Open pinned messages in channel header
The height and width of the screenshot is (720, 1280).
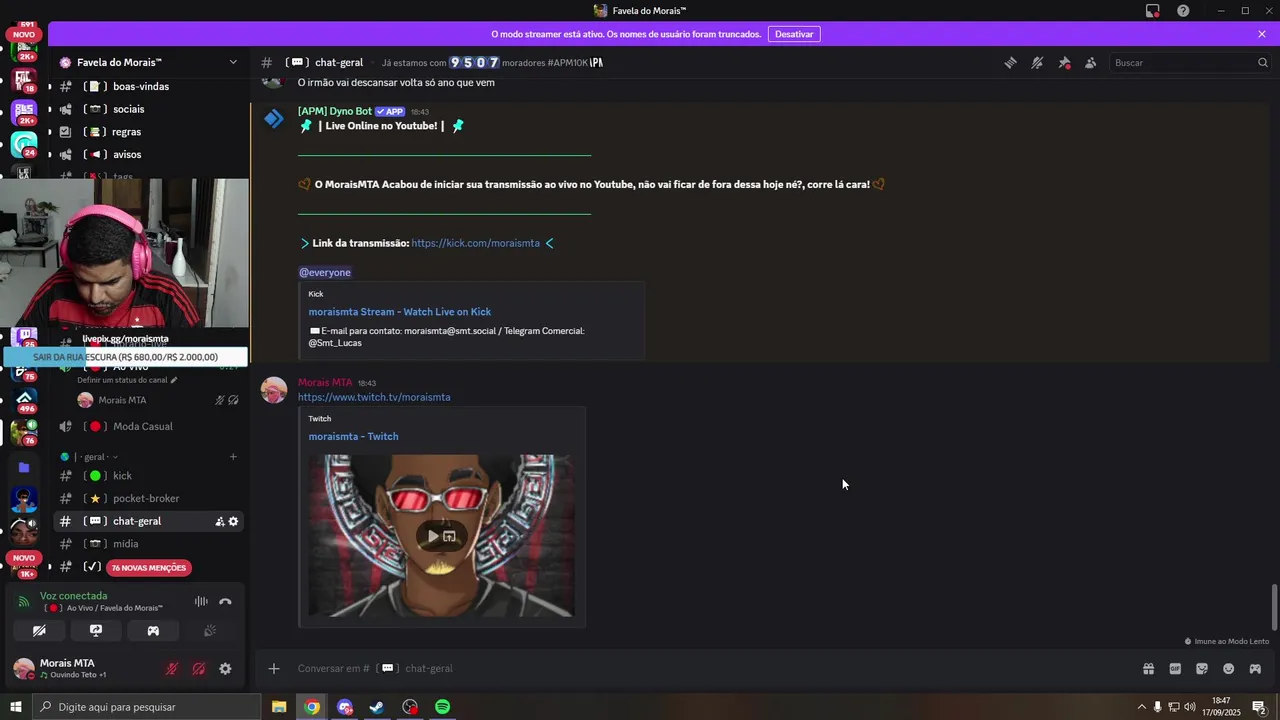(1064, 62)
